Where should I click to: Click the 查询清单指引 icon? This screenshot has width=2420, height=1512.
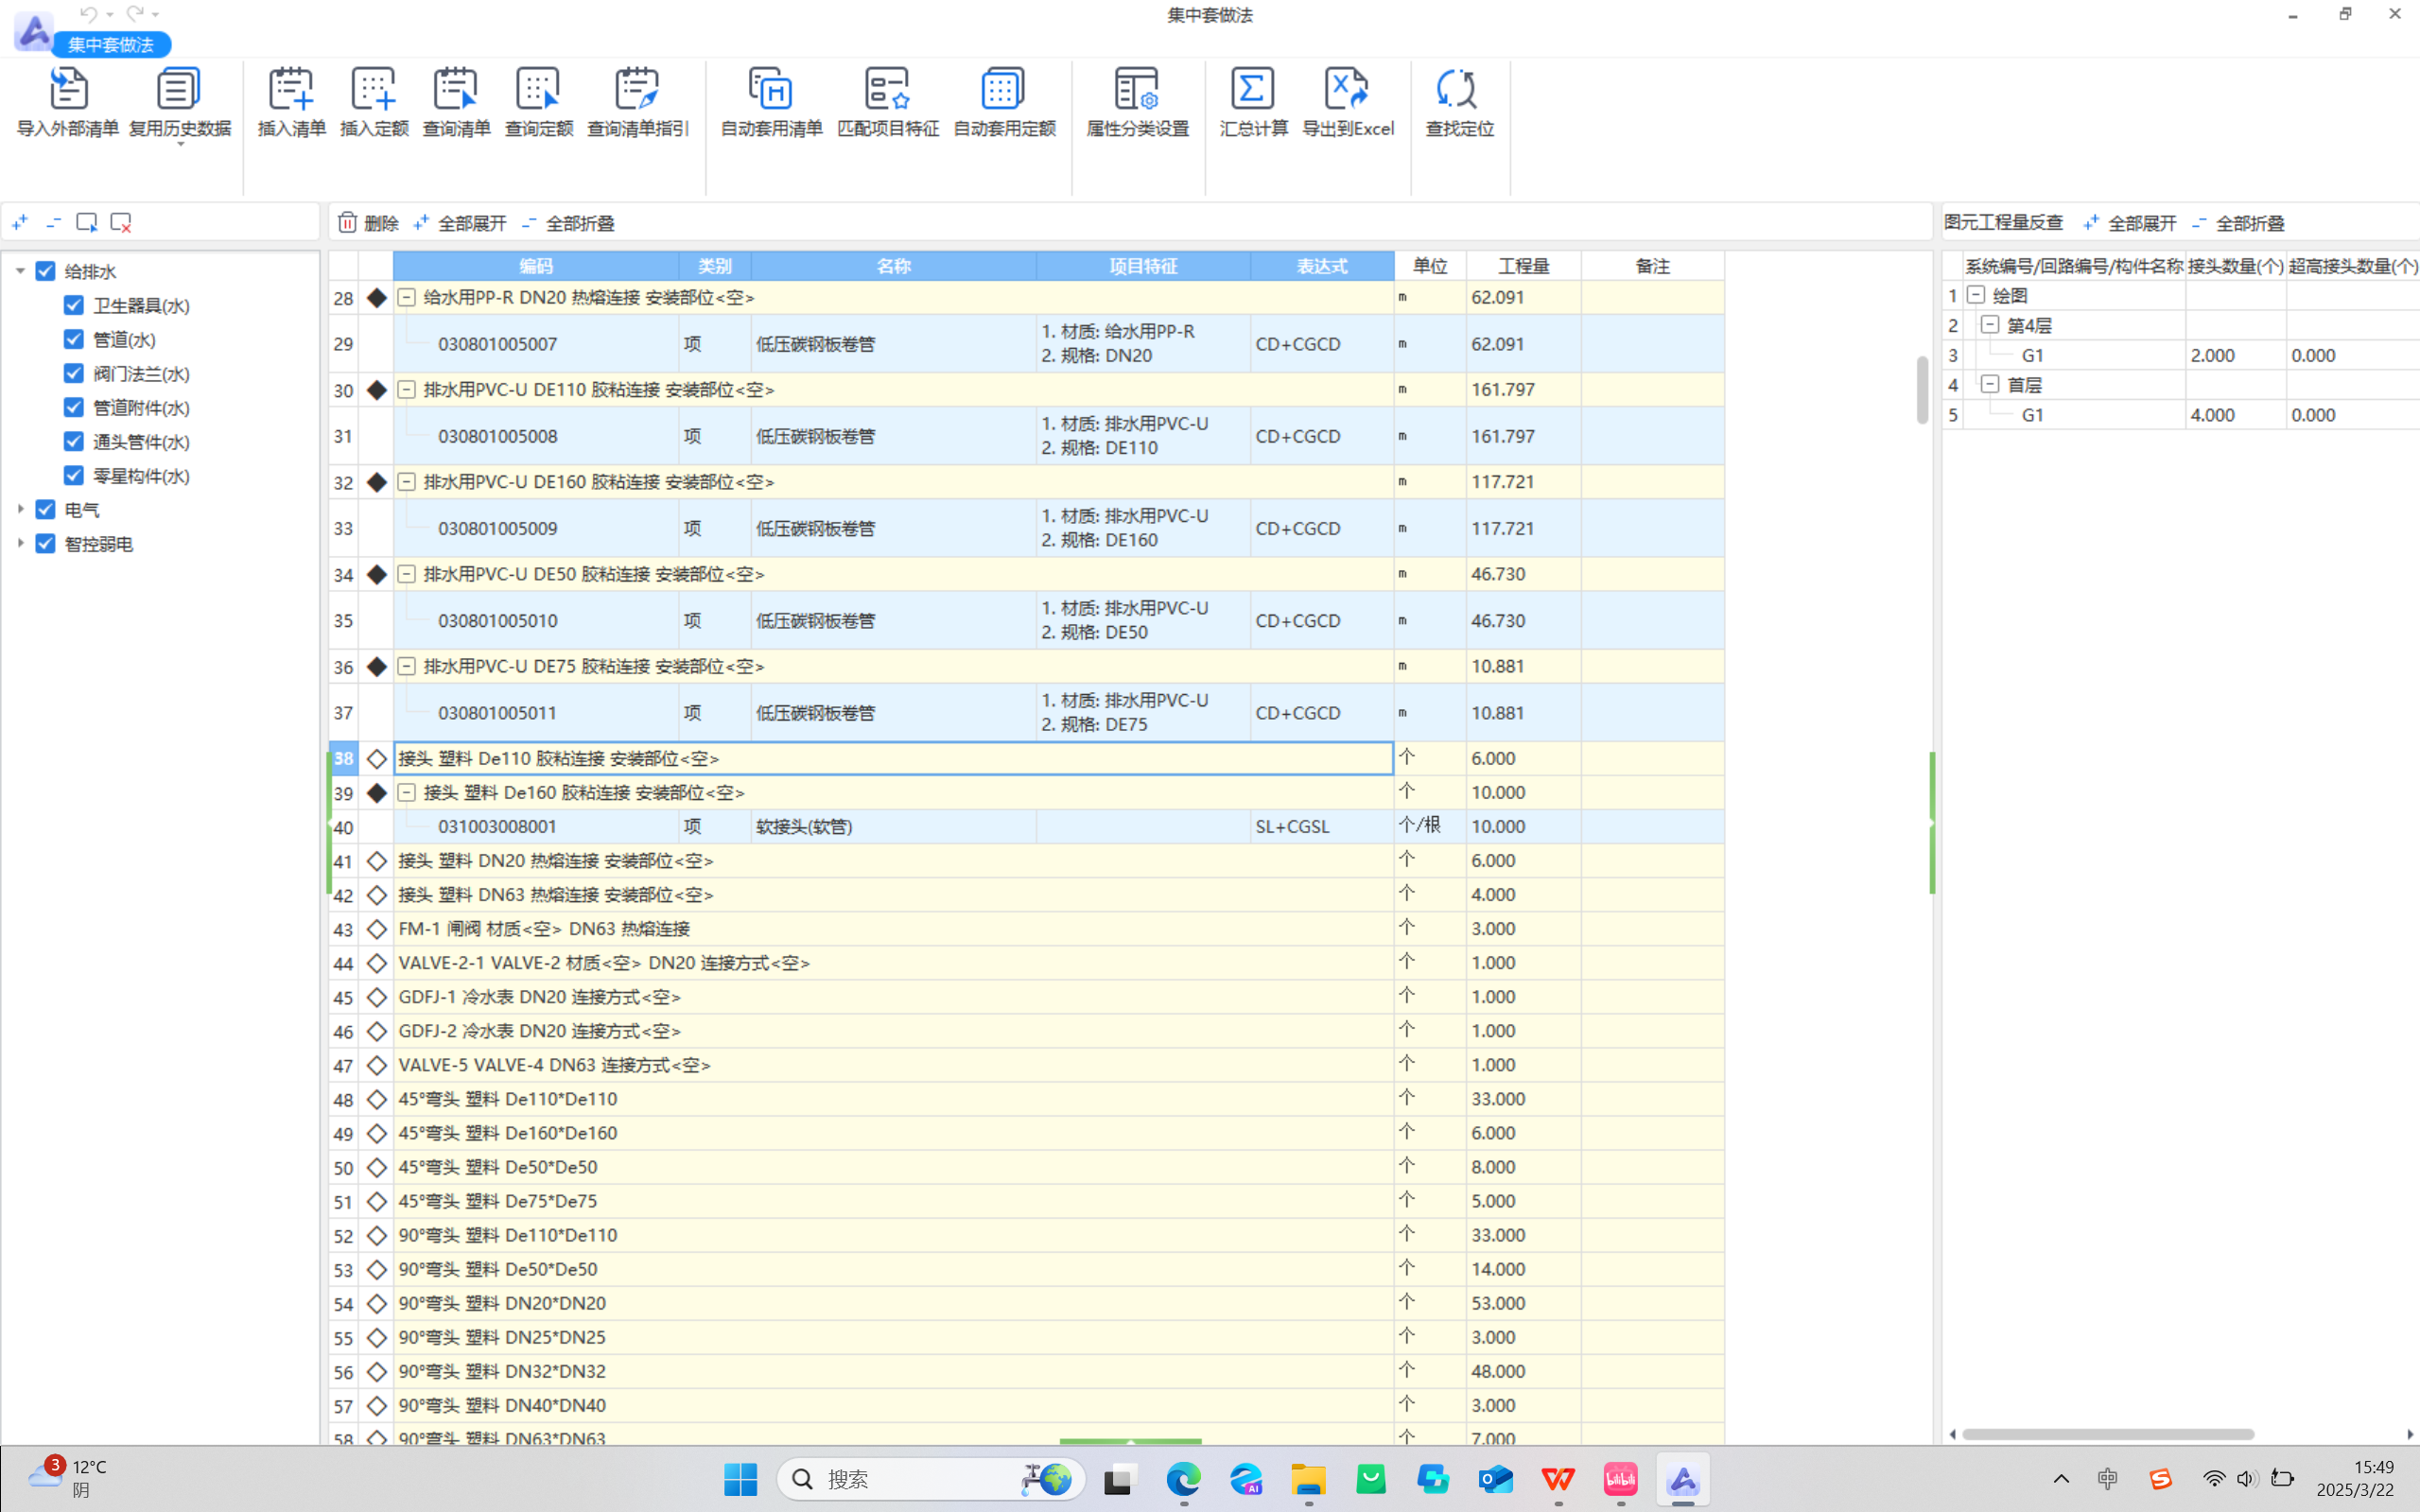(637, 88)
